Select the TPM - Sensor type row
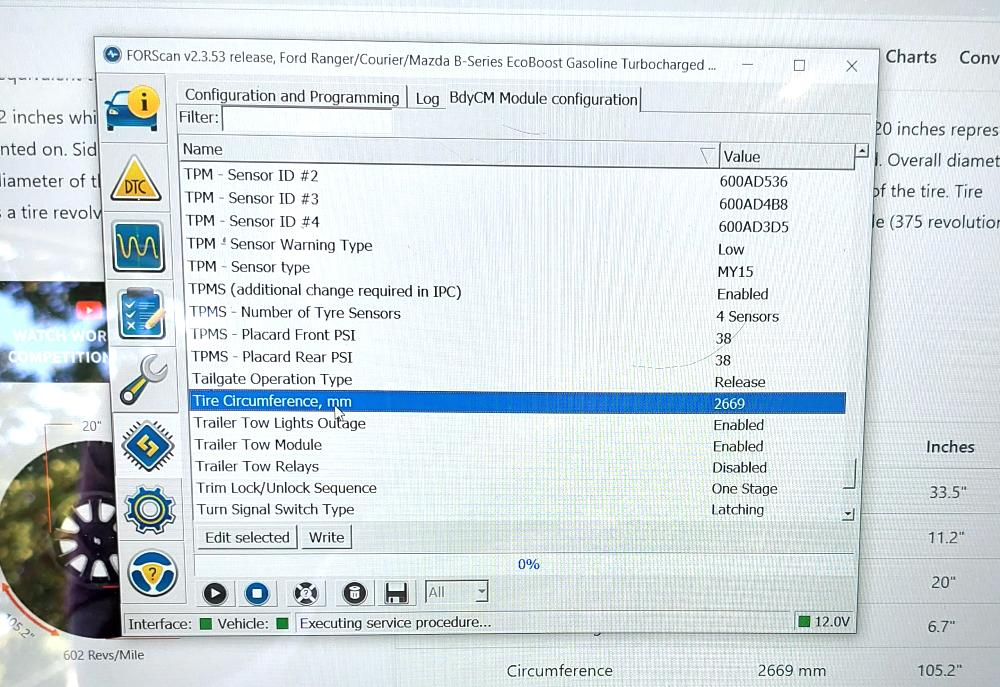This screenshot has height=687, width=1000. click(515, 269)
